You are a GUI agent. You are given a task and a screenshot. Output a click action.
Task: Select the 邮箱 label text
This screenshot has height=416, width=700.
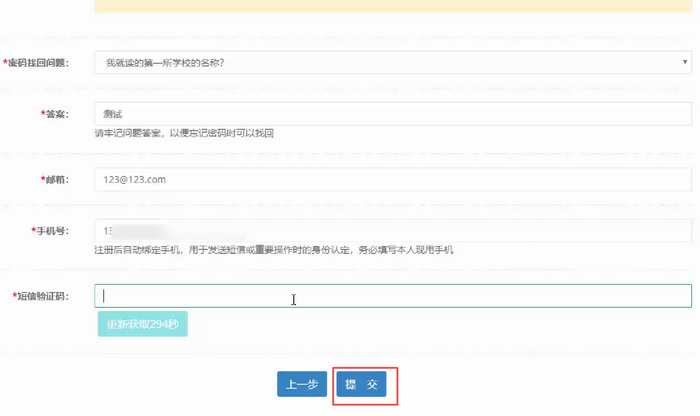pos(57,179)
